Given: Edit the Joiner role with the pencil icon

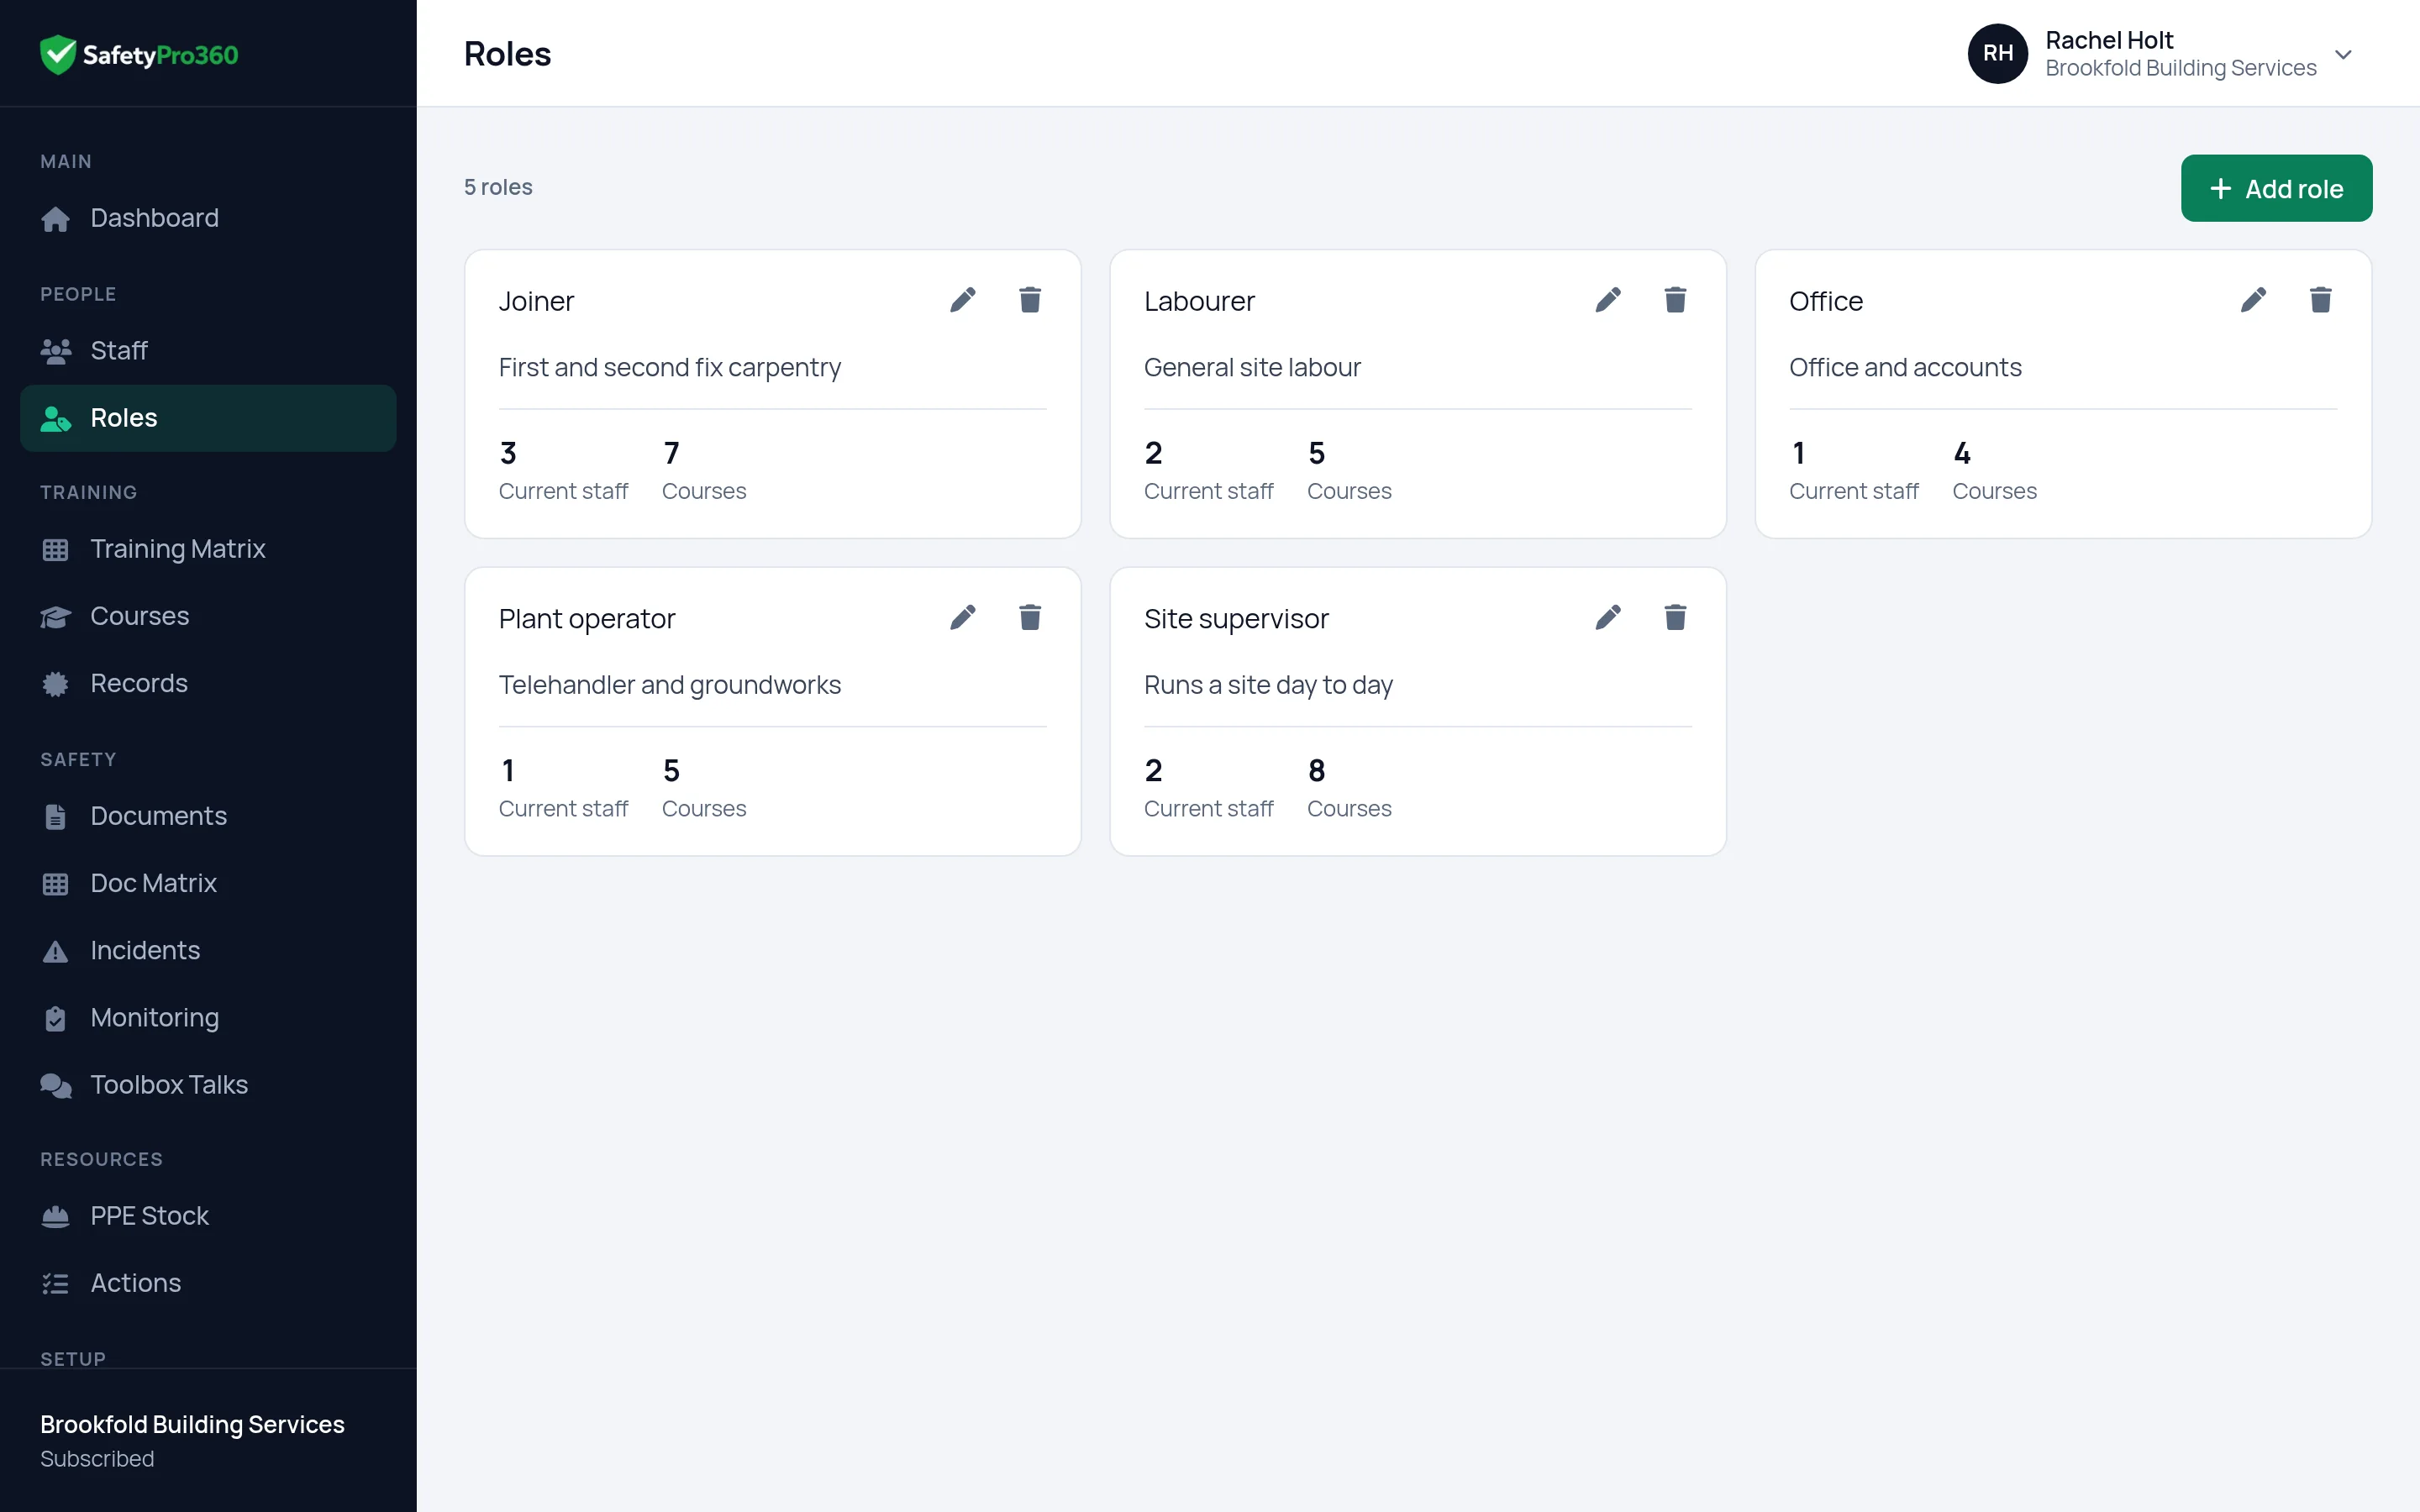Looking at the screenshot, I should point(962,300).
